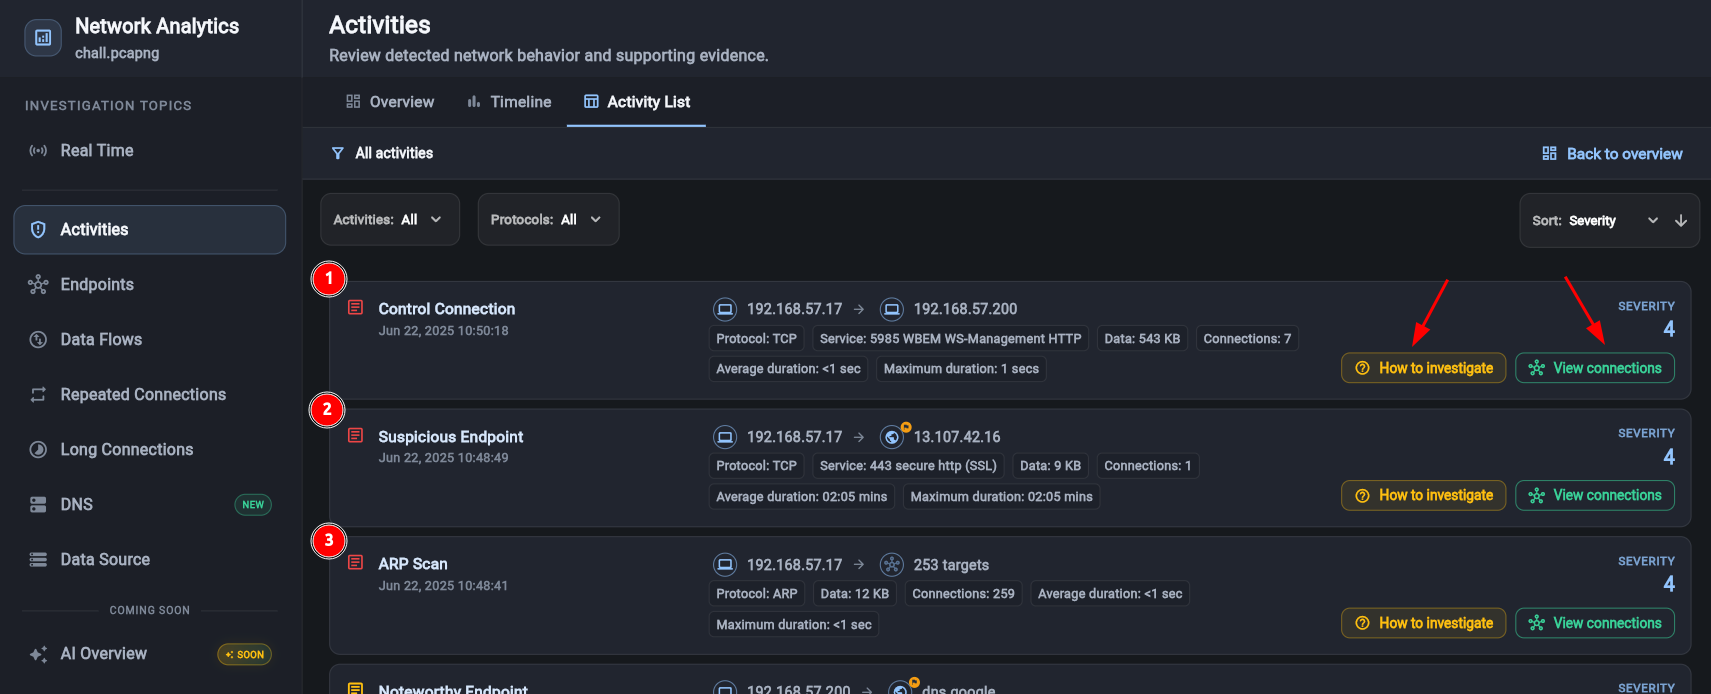
Task: Switch to the Overview tab
Action: click(x=390, y=102)
